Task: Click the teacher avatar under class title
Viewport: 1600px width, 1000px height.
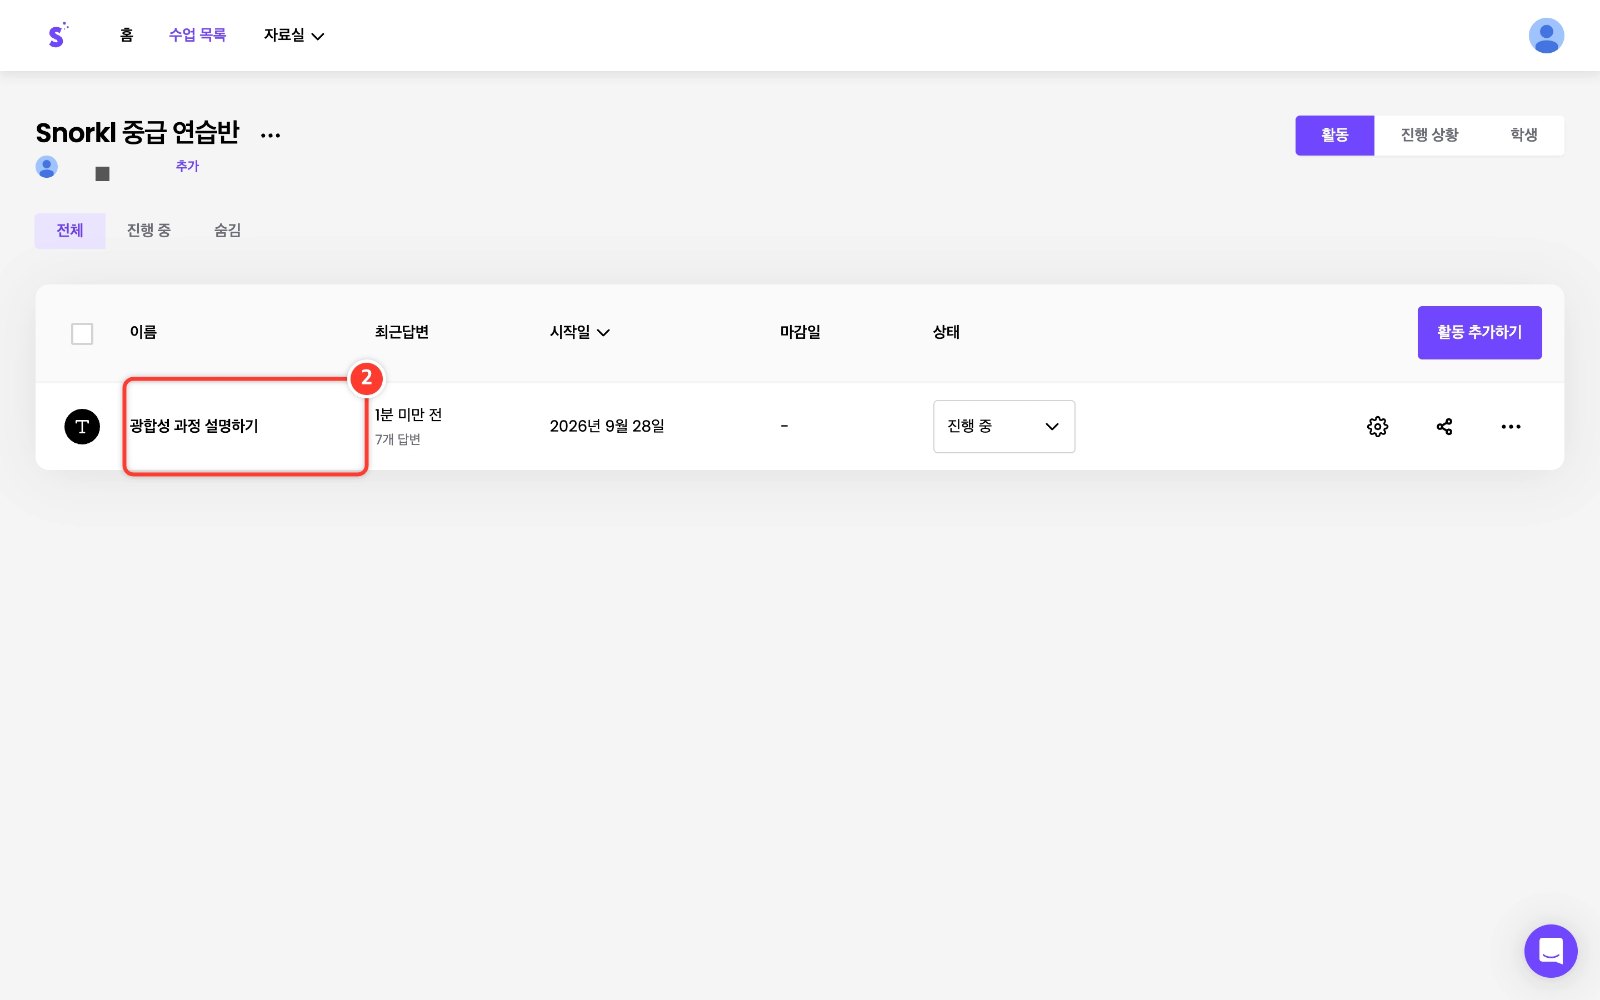Action: click(47, 166)
